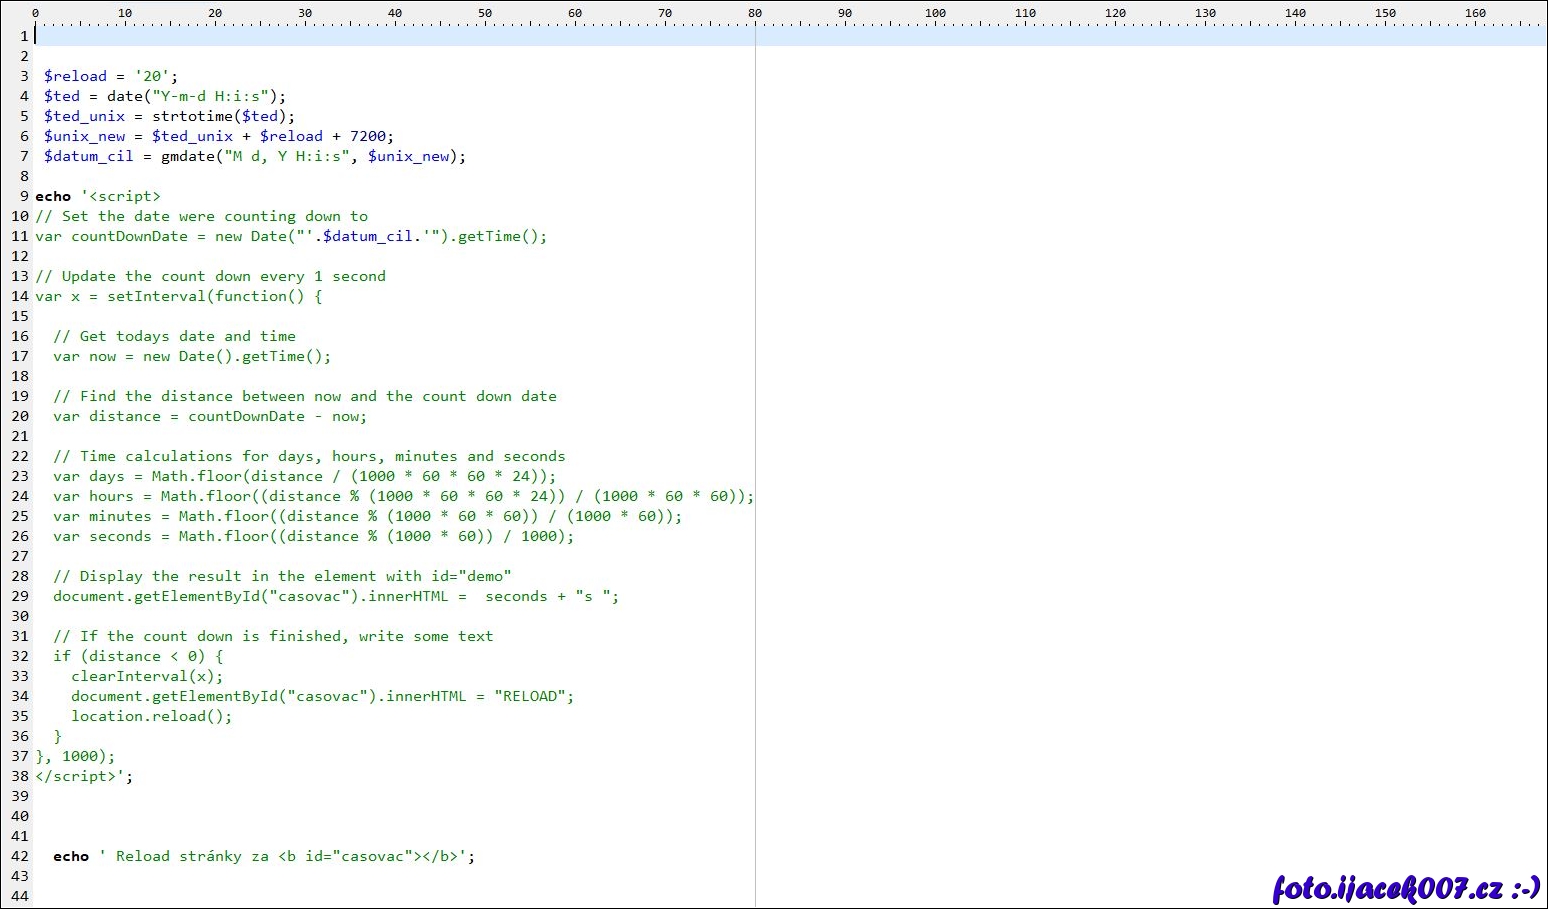Click the "var hours" calculation line
Image resolution: width=1548 pixels, height=909 pixels.
403,496
